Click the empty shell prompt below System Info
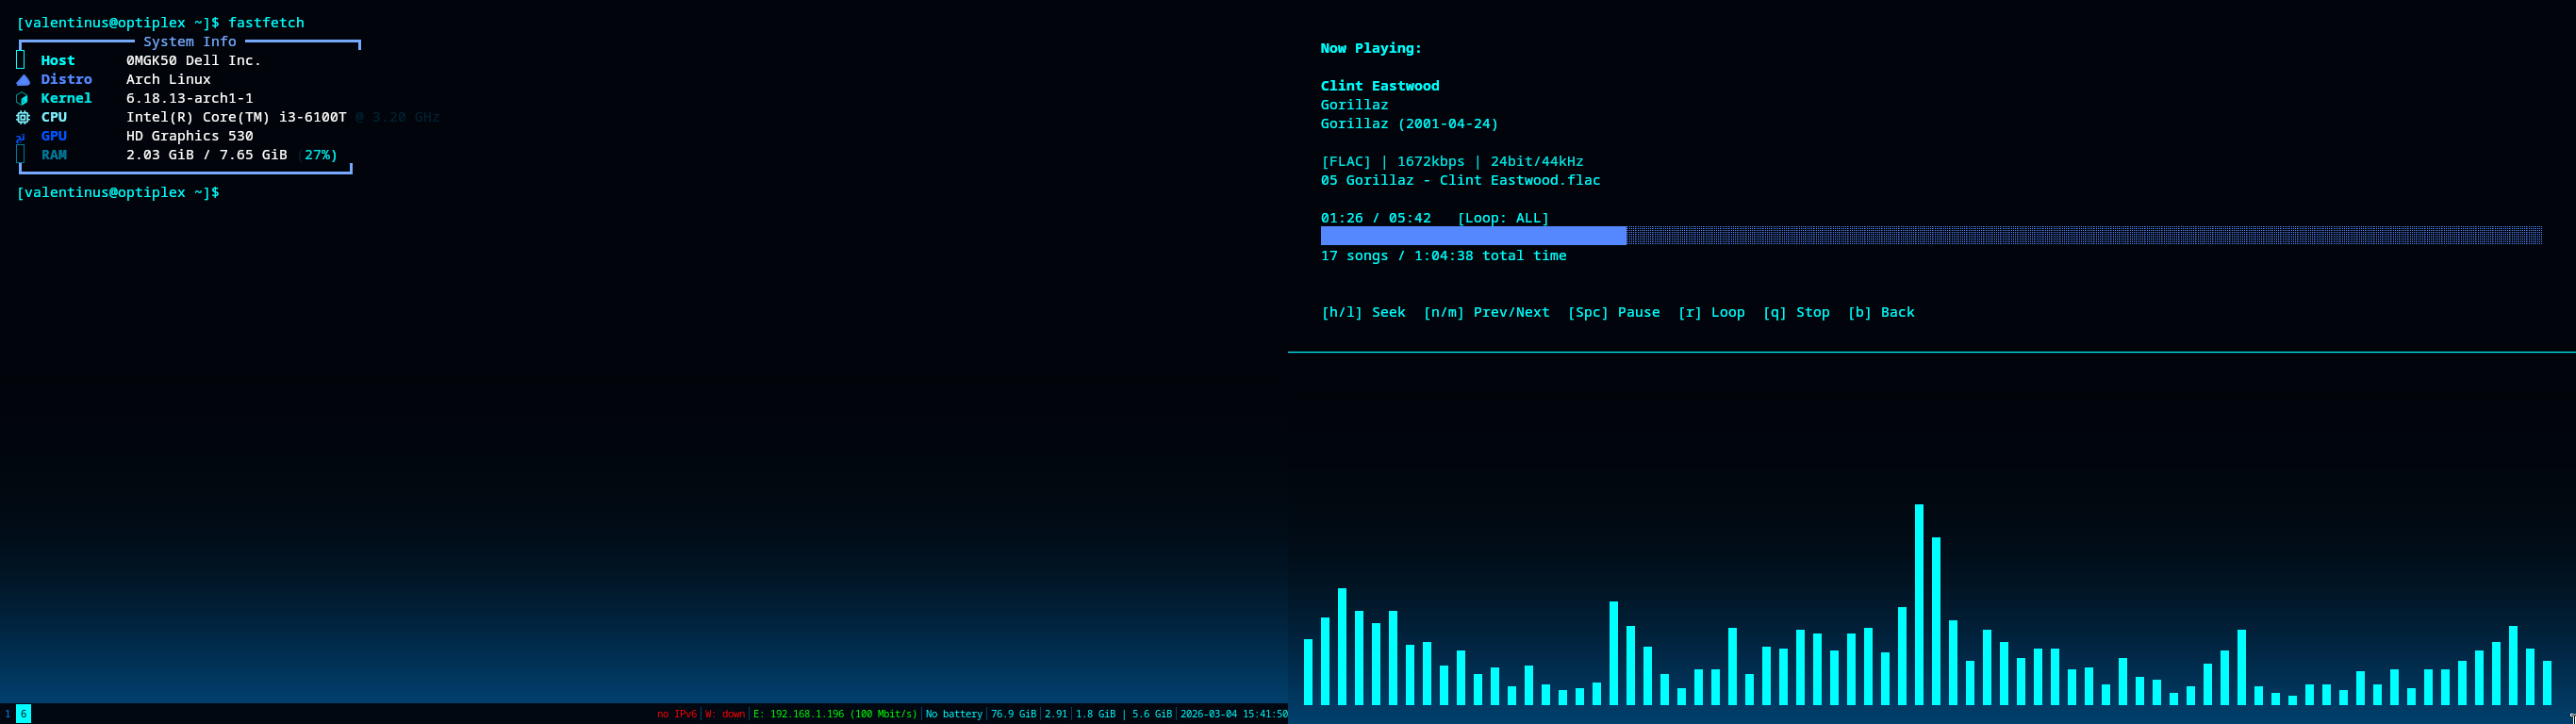This screenshot has height=724, width=2576. coord(118,193)
